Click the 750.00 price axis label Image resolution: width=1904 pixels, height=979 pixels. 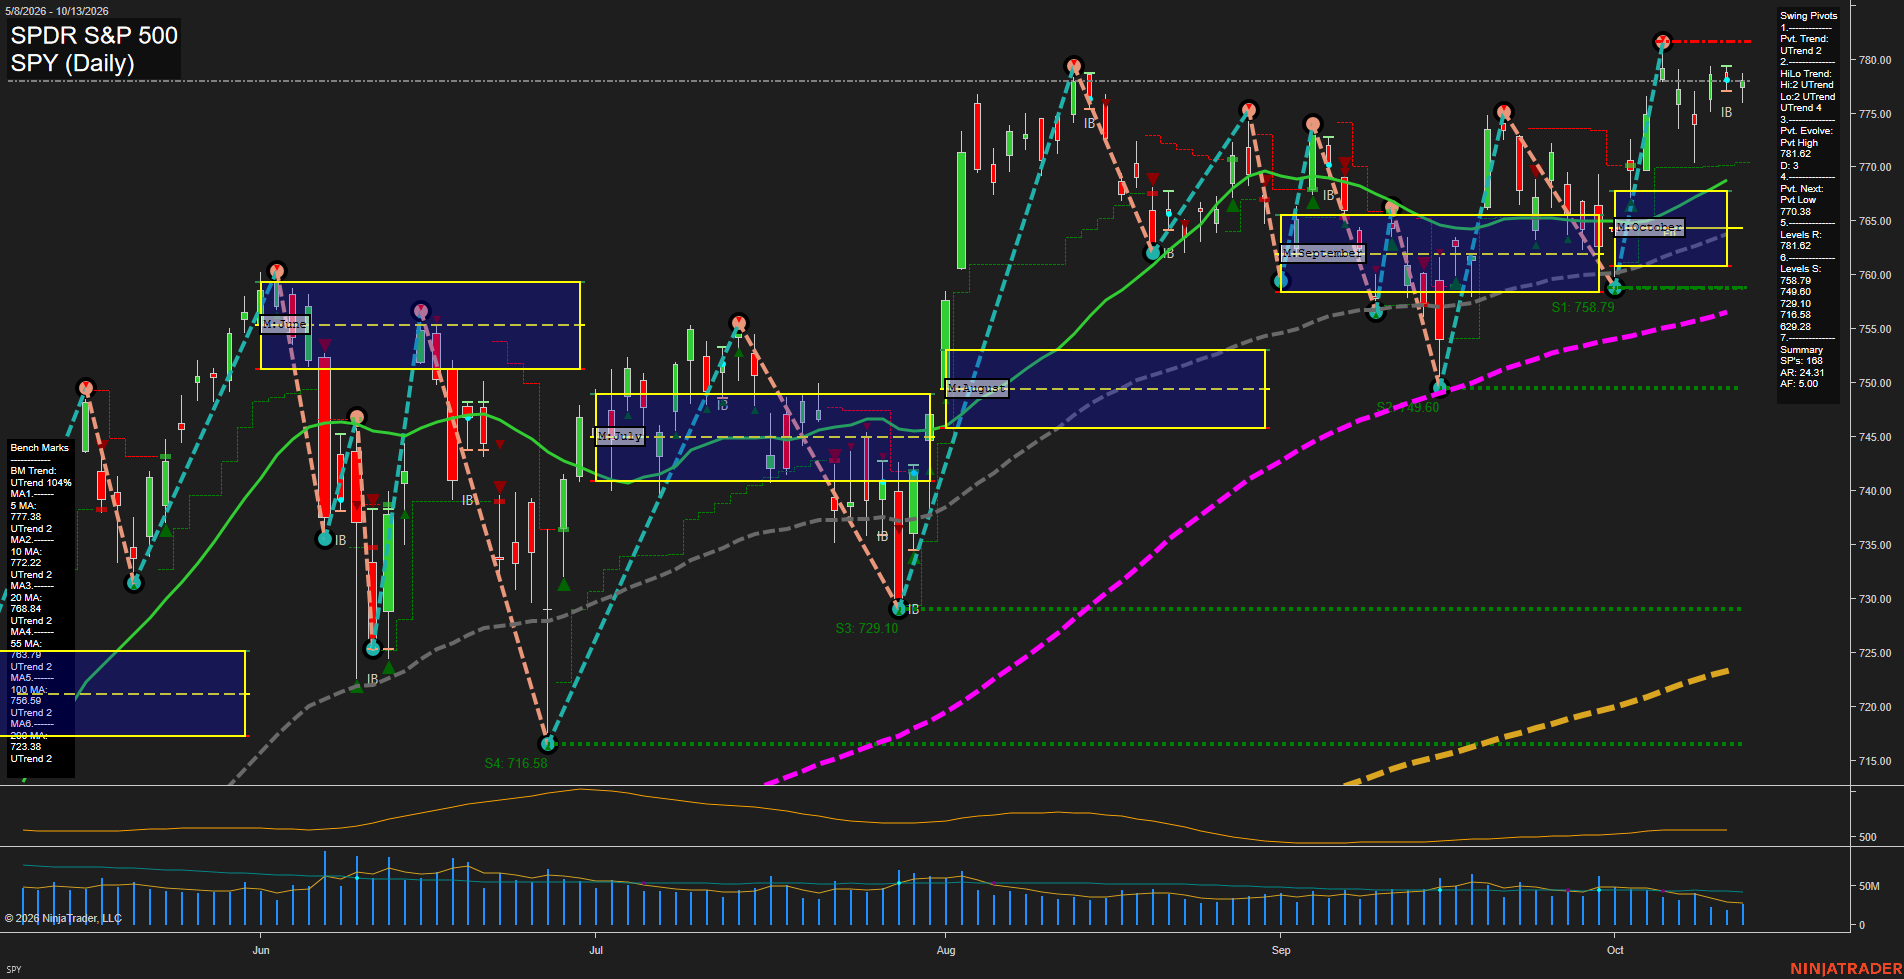1875,383
